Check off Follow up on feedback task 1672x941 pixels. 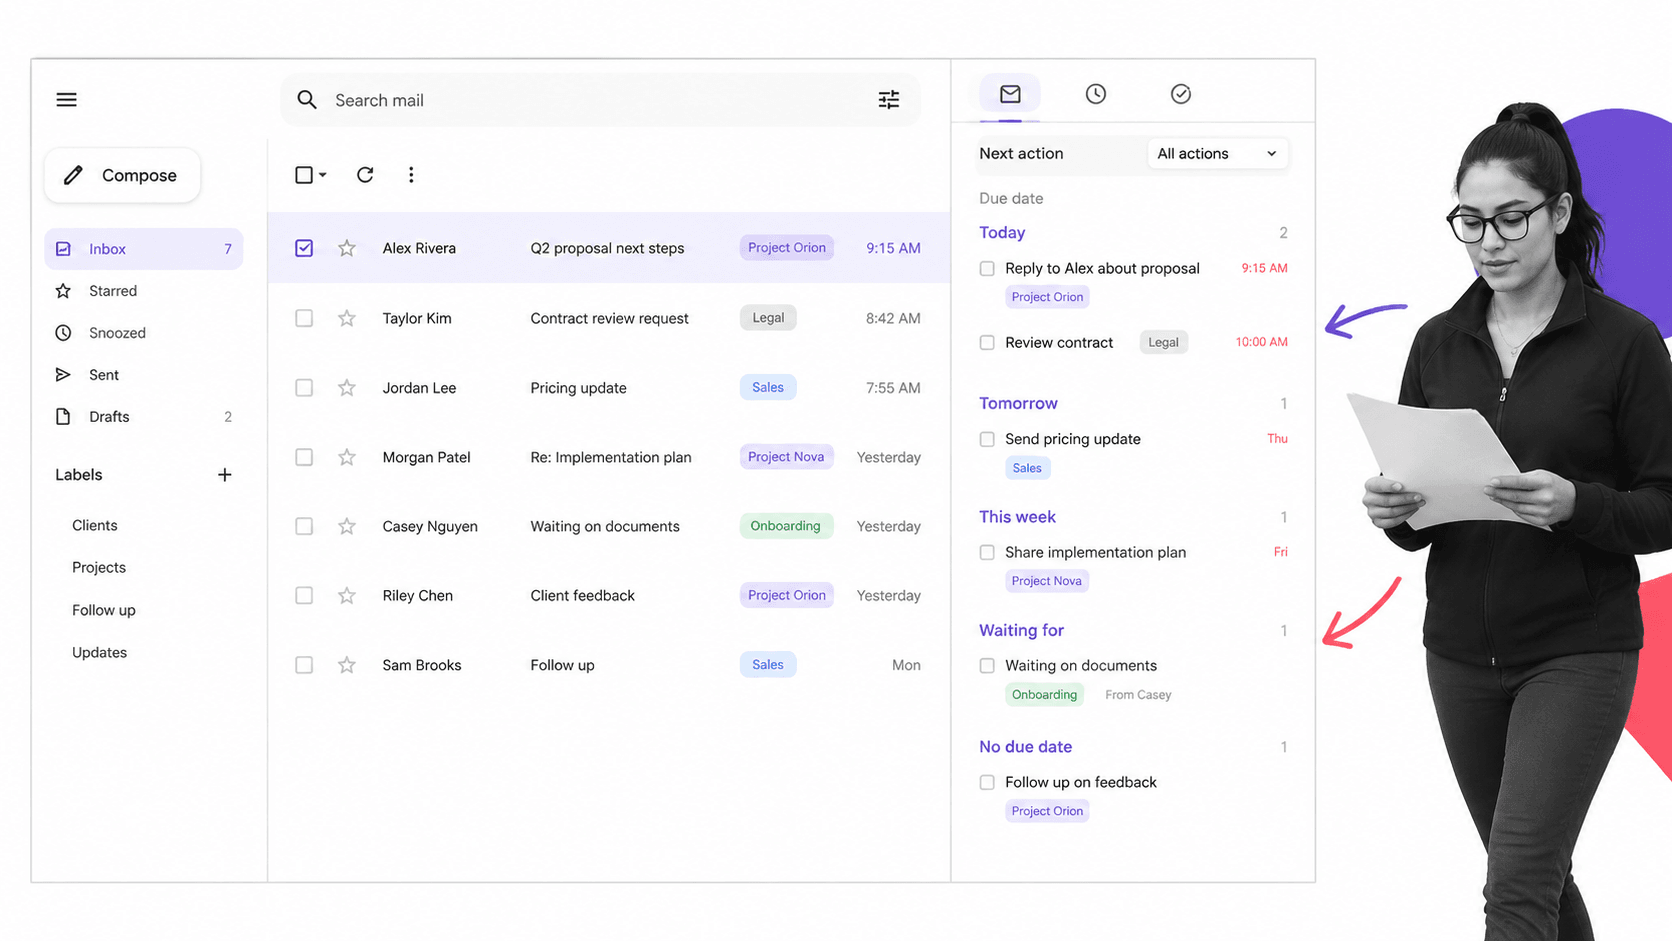pyautogui.click(x=987, y=783)
